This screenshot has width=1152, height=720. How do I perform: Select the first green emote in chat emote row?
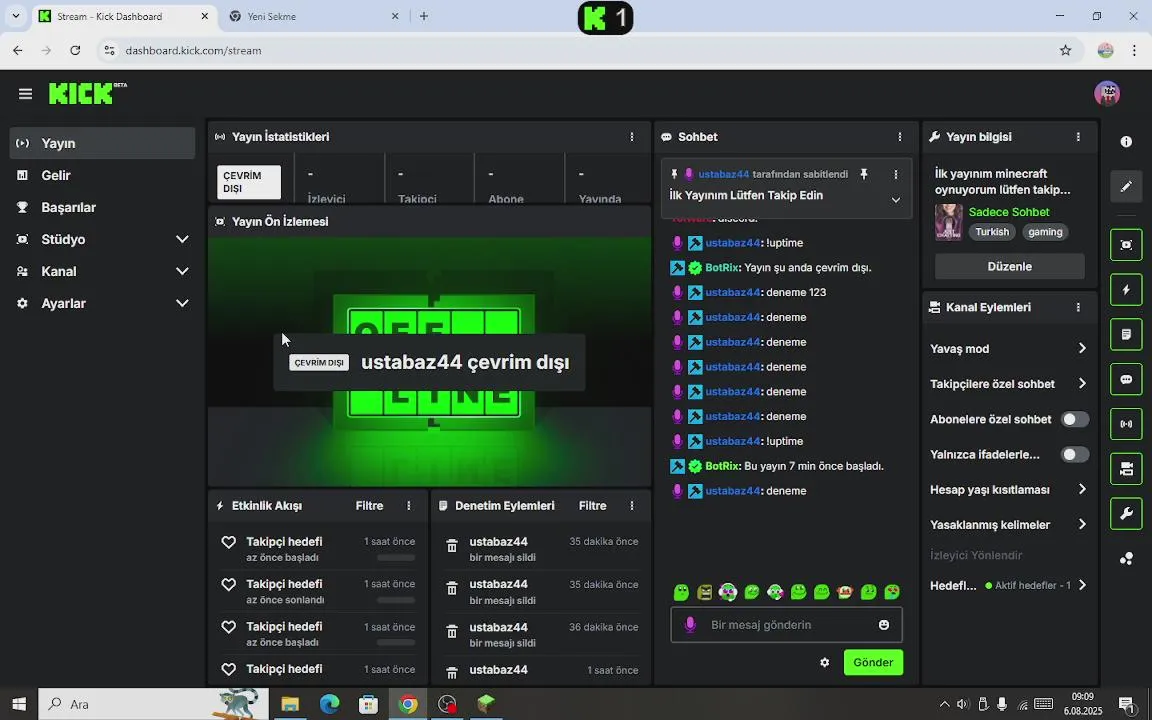pos(681,591)
